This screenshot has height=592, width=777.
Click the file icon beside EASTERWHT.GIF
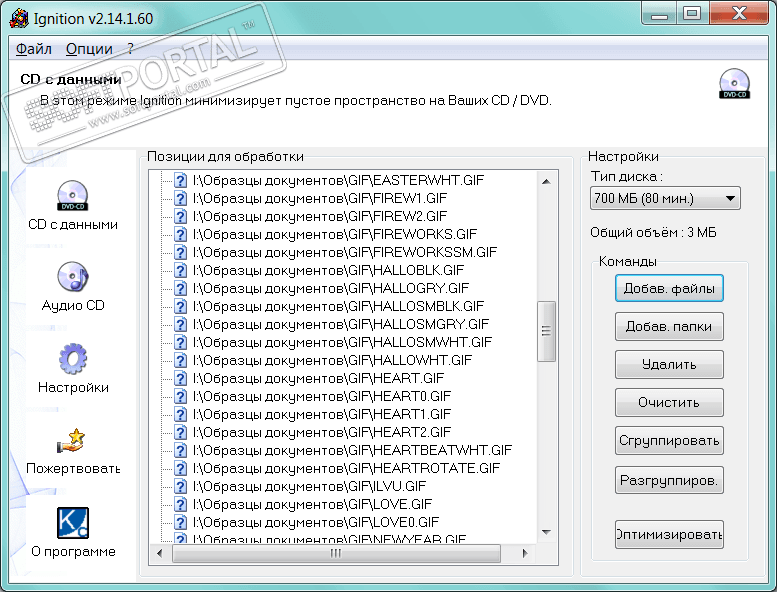(180, 180)
